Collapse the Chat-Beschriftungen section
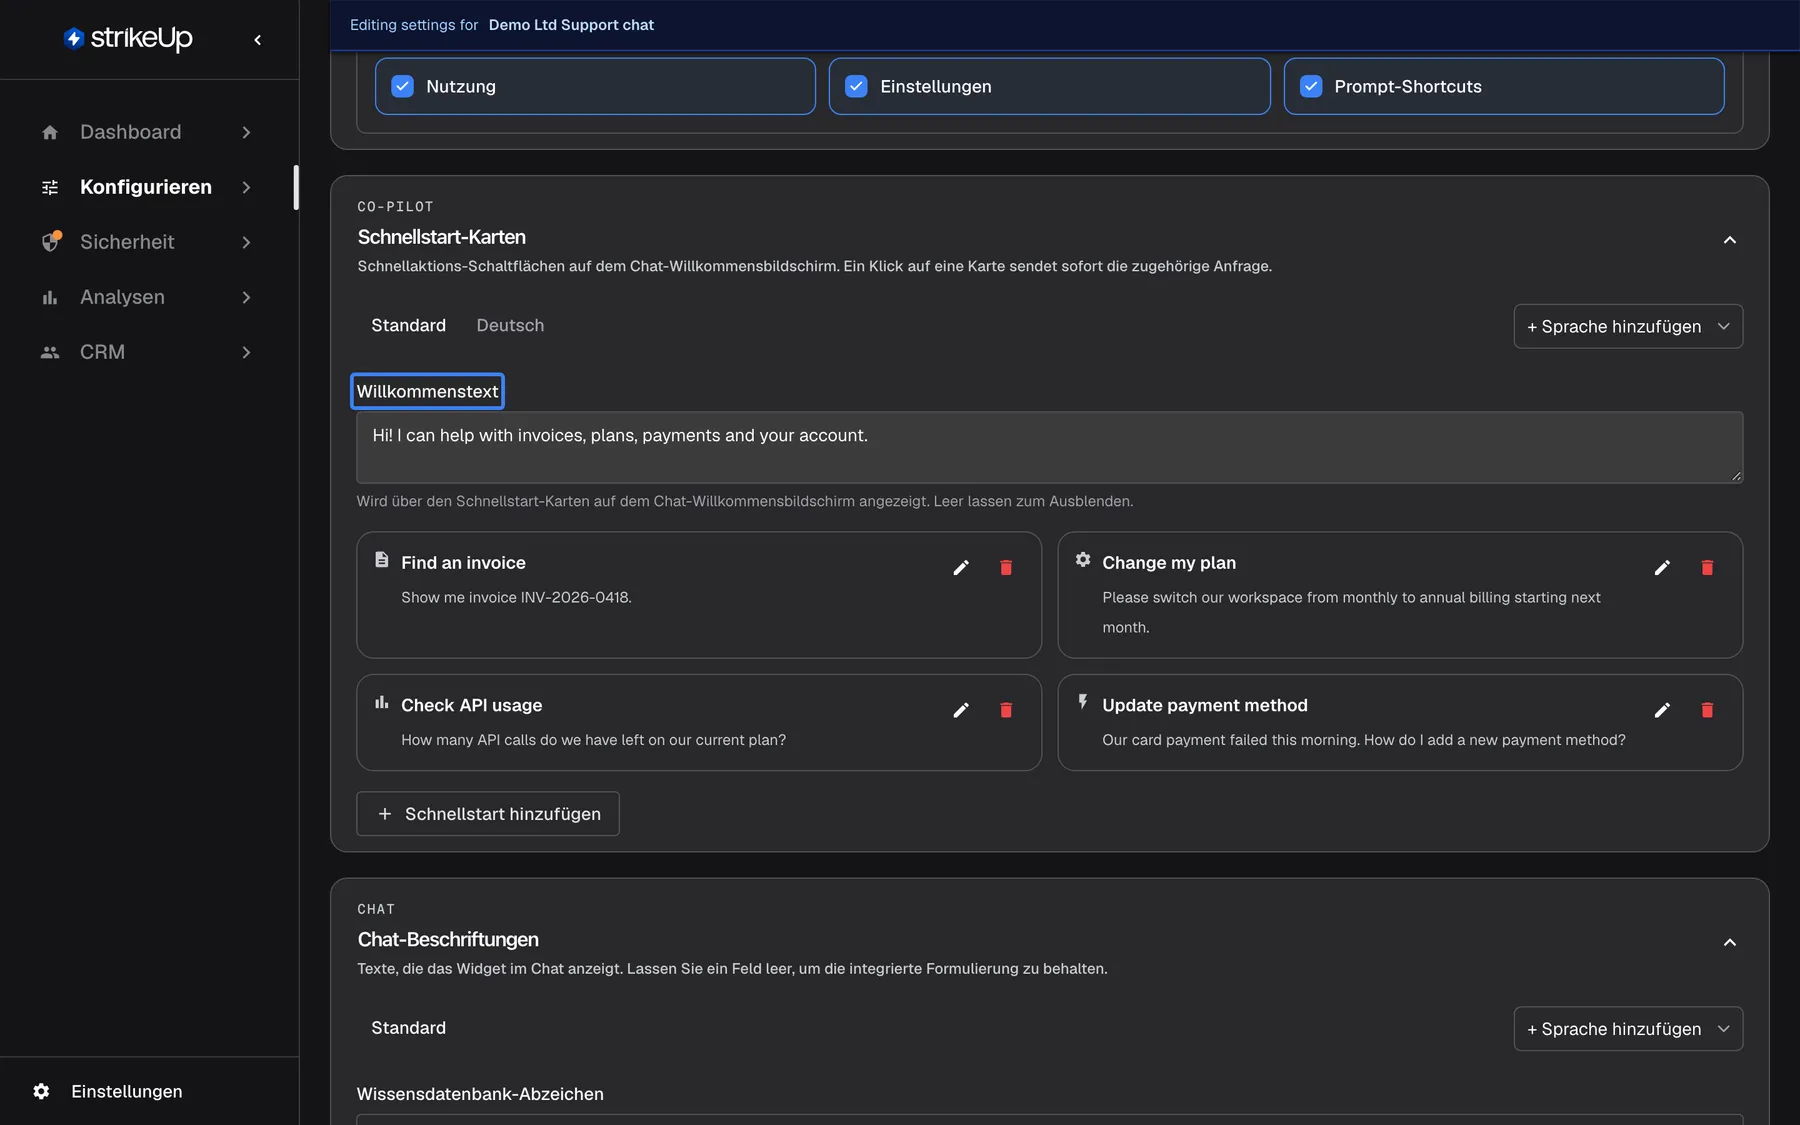This screenshot has width=1800, height=1125. tap(1730, 942)
